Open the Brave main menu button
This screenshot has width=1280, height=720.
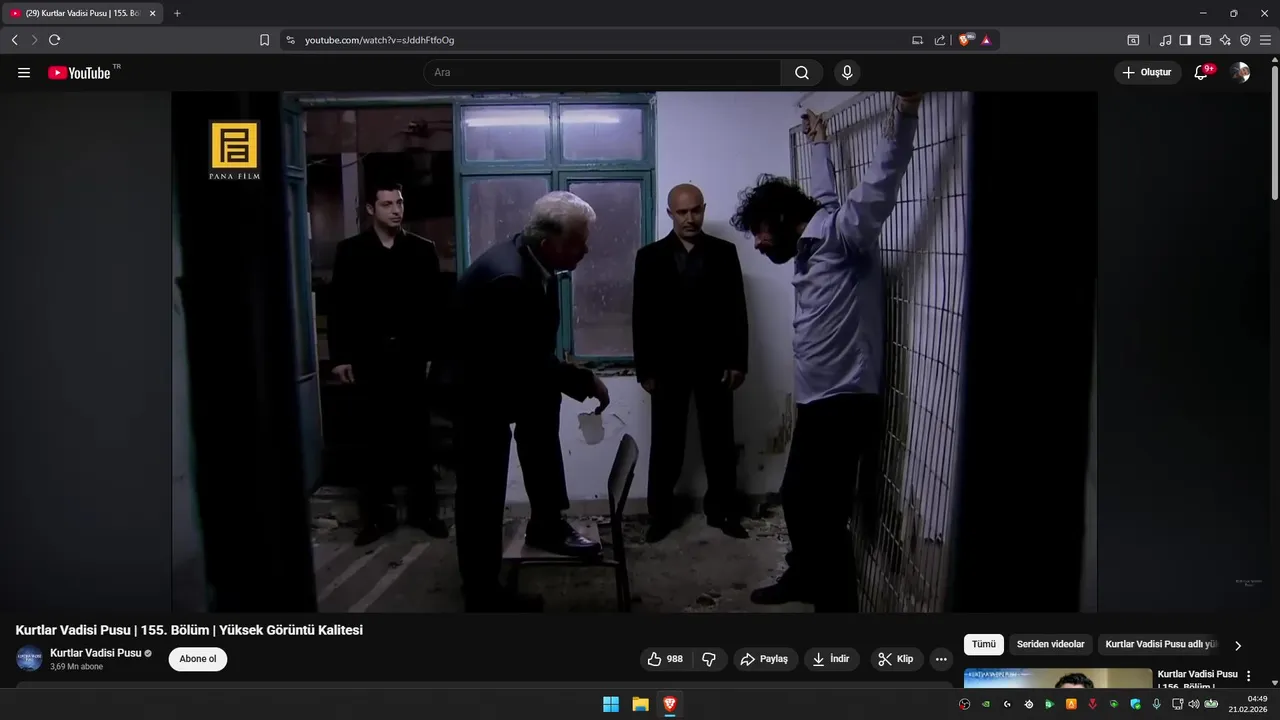pyautogui.click(x=1265, y=40)
